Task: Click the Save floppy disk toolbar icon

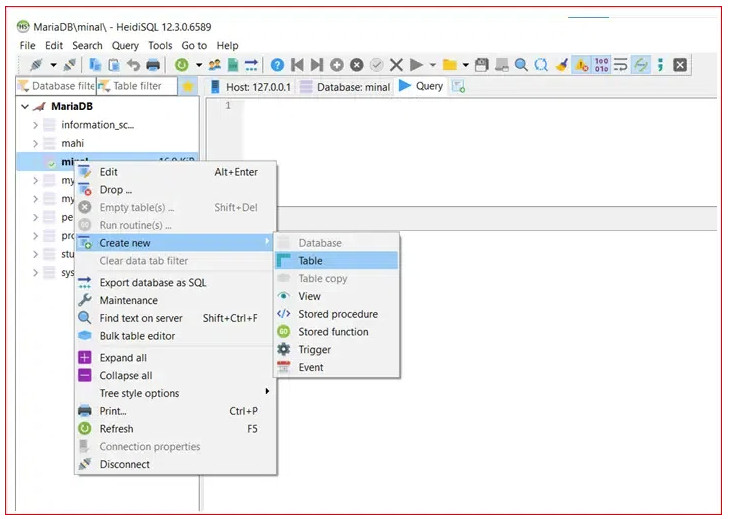Action: 482,65
